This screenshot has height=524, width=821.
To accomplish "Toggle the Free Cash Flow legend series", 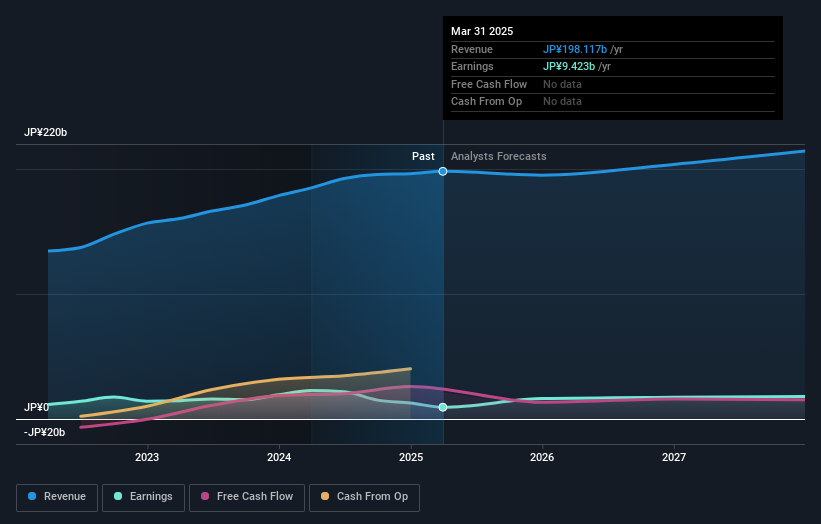I will (x=247, y=497).
